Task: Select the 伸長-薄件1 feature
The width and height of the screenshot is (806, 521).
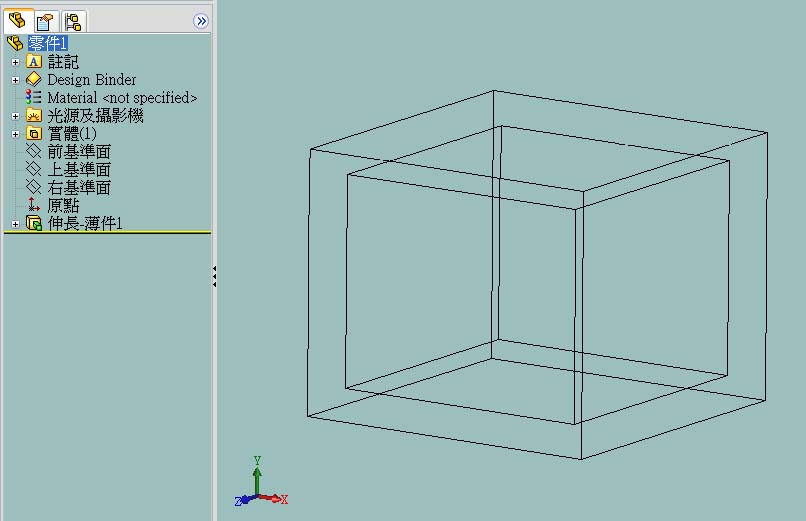Action: pos(85,223)
